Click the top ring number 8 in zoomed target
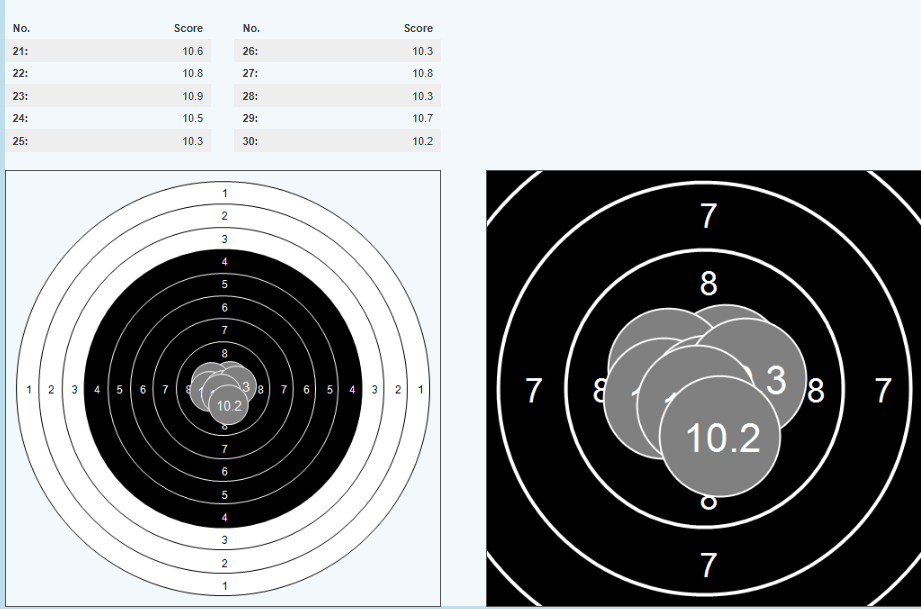The height and width of the screenshot is (609, 921). pos(708,284)
